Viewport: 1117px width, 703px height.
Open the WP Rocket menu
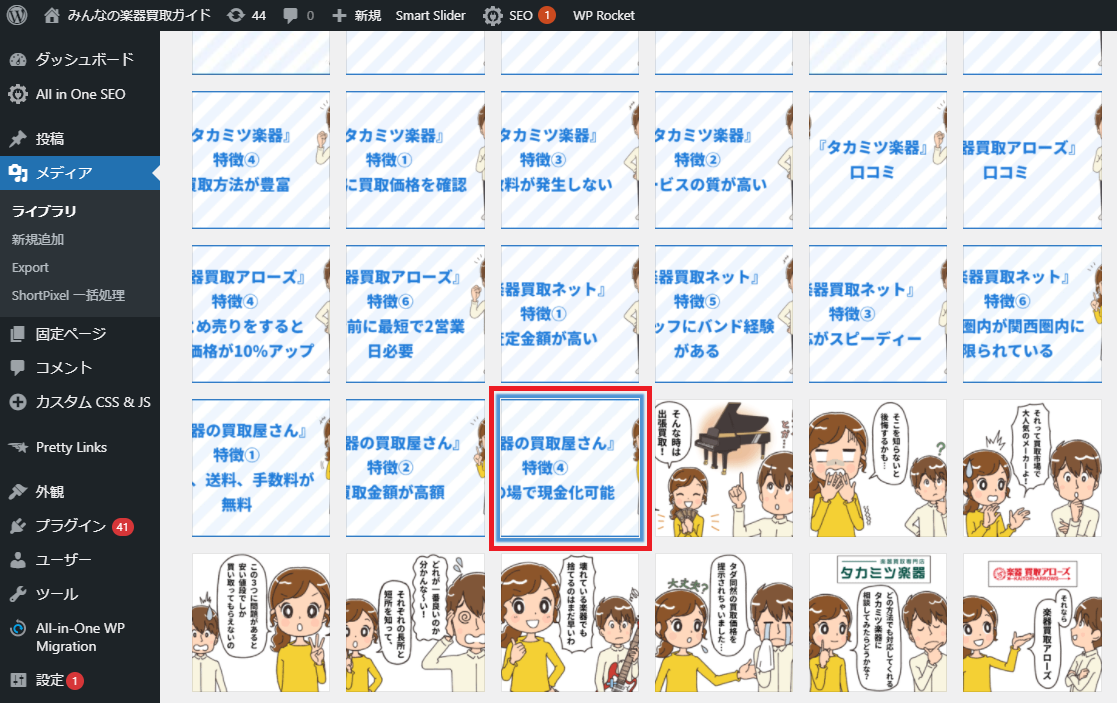point(604,15)
